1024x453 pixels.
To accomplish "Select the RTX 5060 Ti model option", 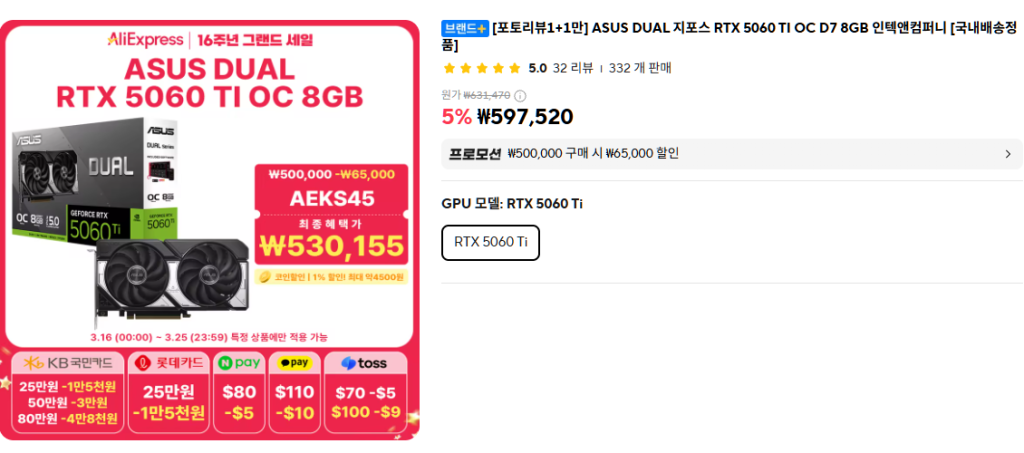I will [490, 242].
